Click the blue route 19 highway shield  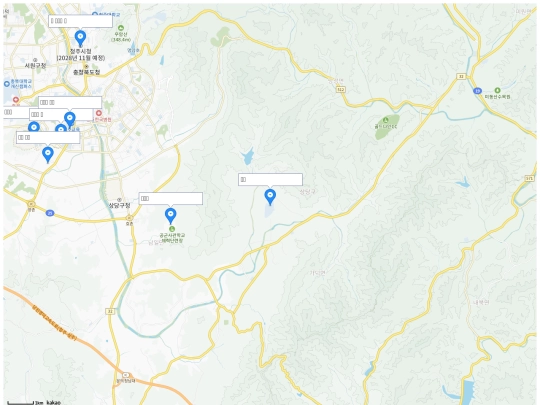tap(477, 91)
